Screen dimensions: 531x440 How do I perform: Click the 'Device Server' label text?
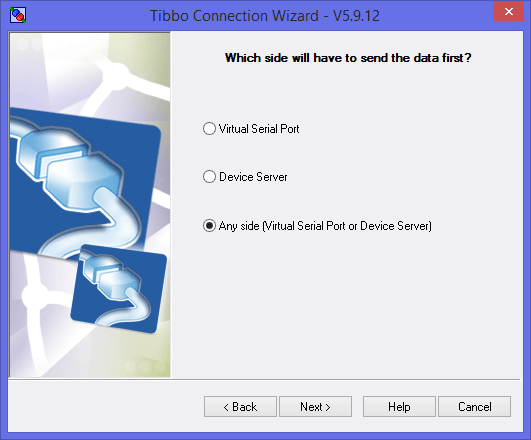coord(253,177)
